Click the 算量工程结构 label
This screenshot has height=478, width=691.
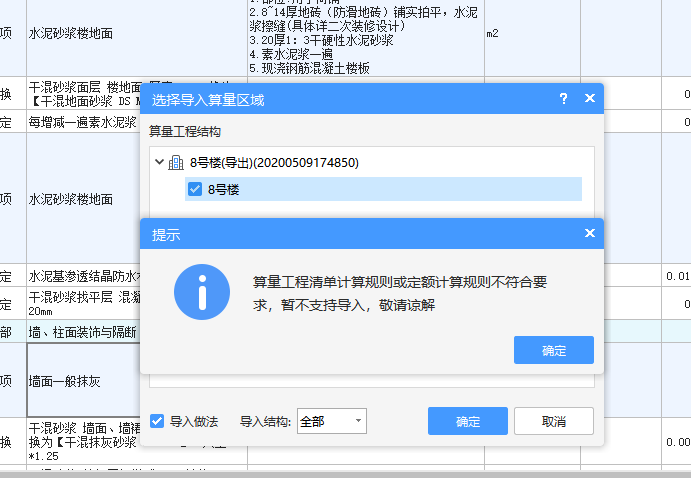(185, 131)
